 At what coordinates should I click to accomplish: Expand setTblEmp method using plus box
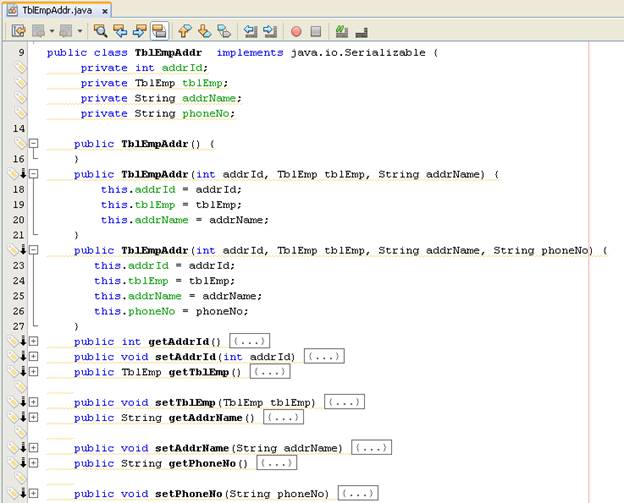click(34, 402)
